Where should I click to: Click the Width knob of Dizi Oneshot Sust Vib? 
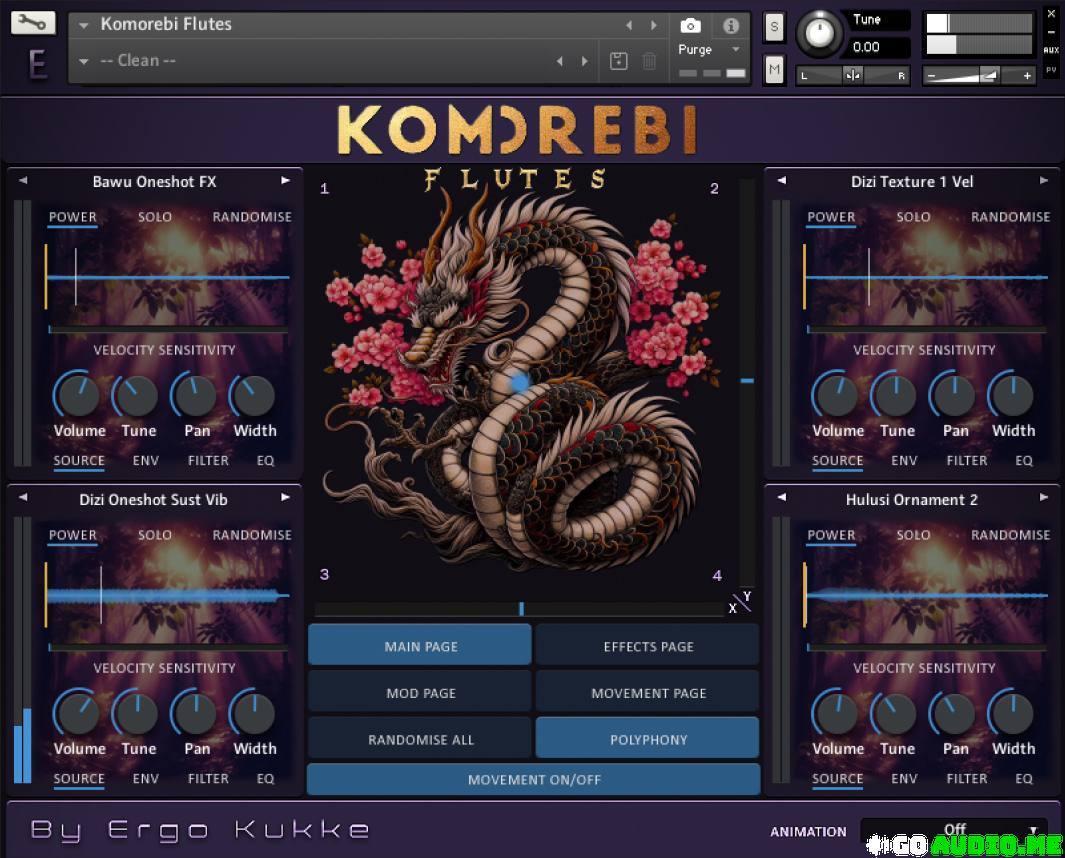pos(254,713)
